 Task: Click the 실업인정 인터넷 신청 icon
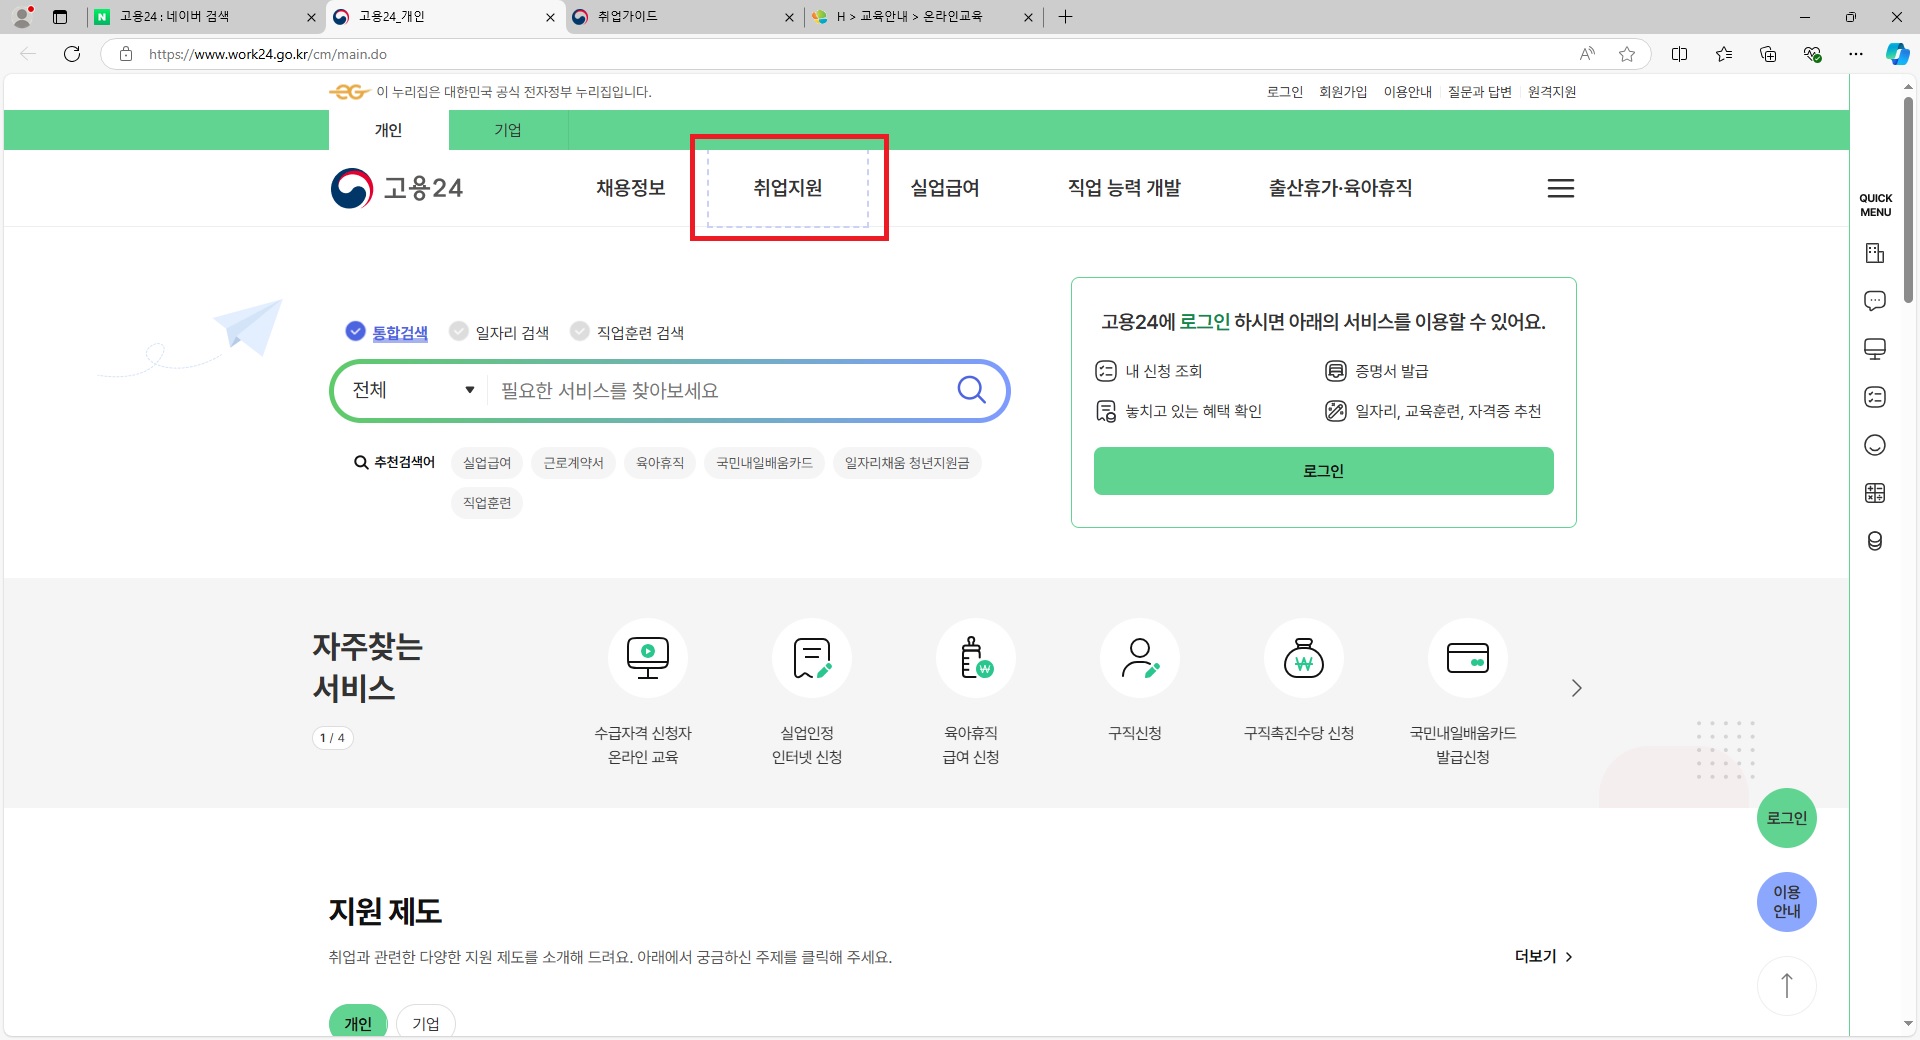[811, 658]
